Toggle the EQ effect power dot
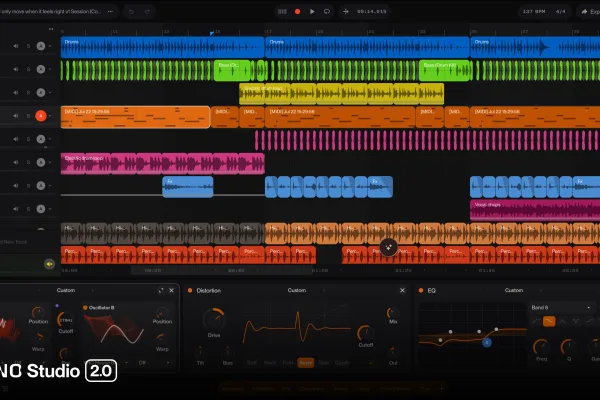The width and height of the screenshot is (600, 400). (421, 291)
